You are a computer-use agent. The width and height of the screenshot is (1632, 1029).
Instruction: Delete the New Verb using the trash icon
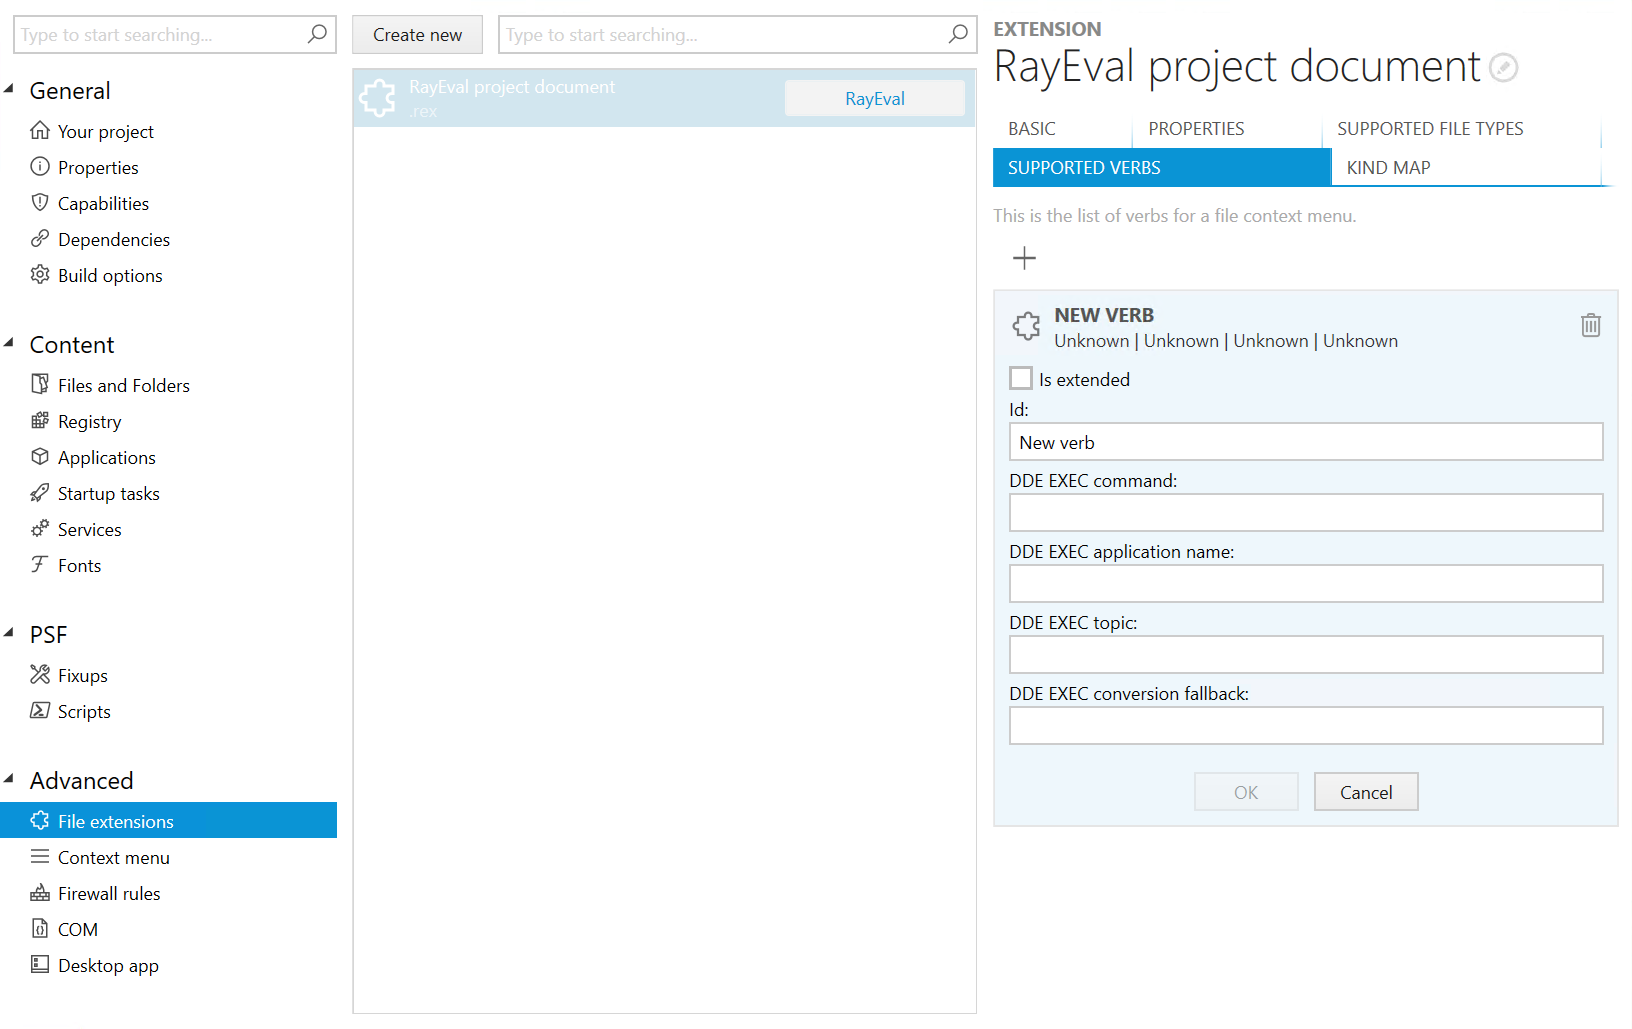(1591, 325)
